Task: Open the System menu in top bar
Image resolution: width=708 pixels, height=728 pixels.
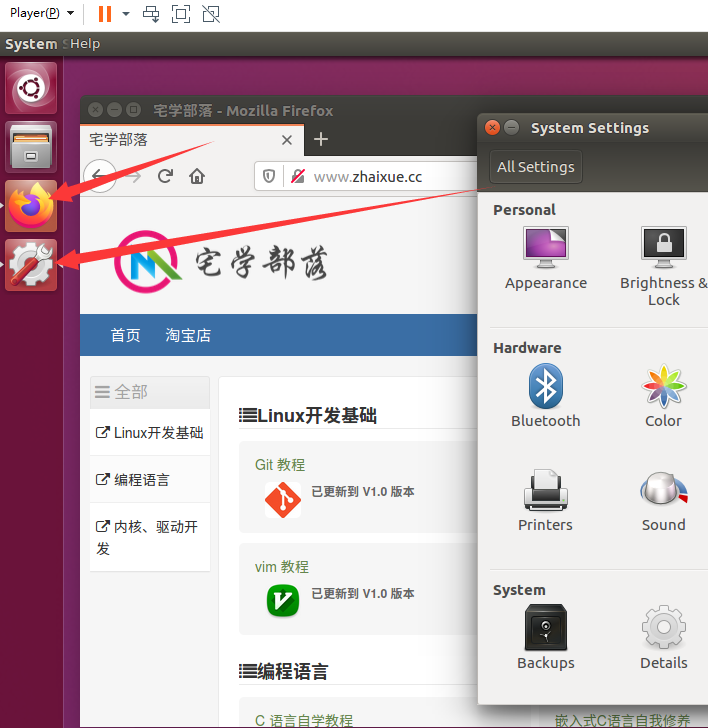Action: point(31,44)
